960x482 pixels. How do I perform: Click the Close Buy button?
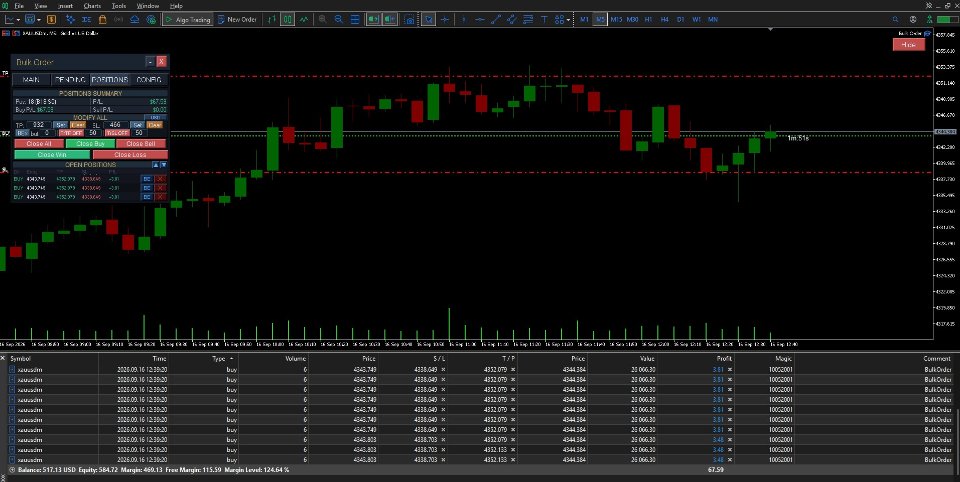[x=91, y=143]
